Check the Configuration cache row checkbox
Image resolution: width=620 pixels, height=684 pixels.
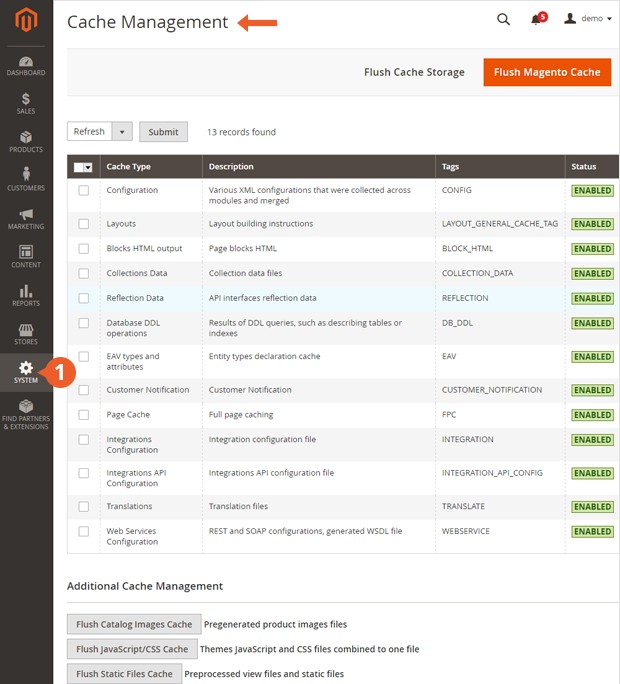tap(84, 190)
